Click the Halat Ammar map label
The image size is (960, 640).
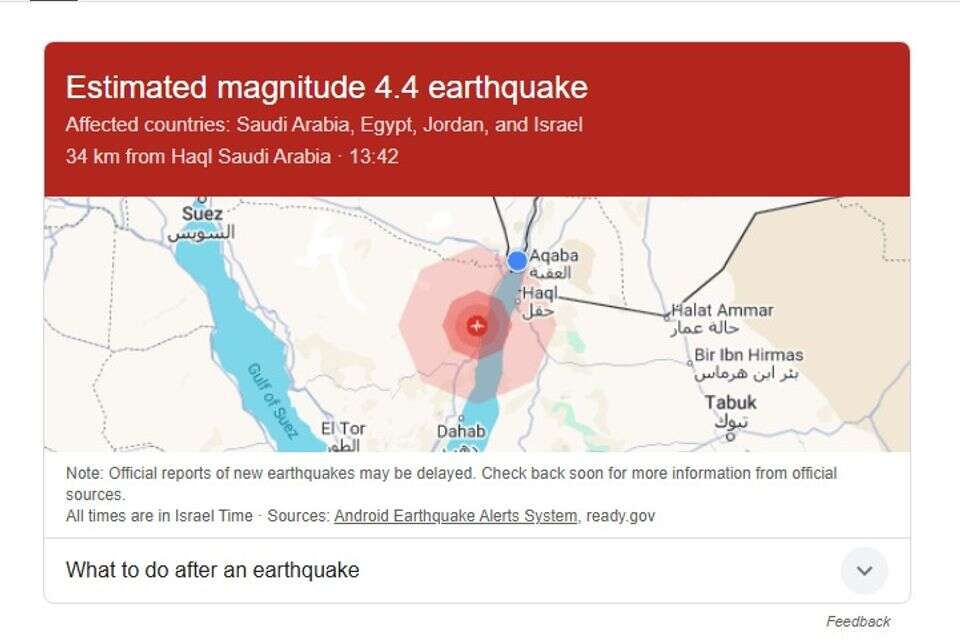(722, 310)
